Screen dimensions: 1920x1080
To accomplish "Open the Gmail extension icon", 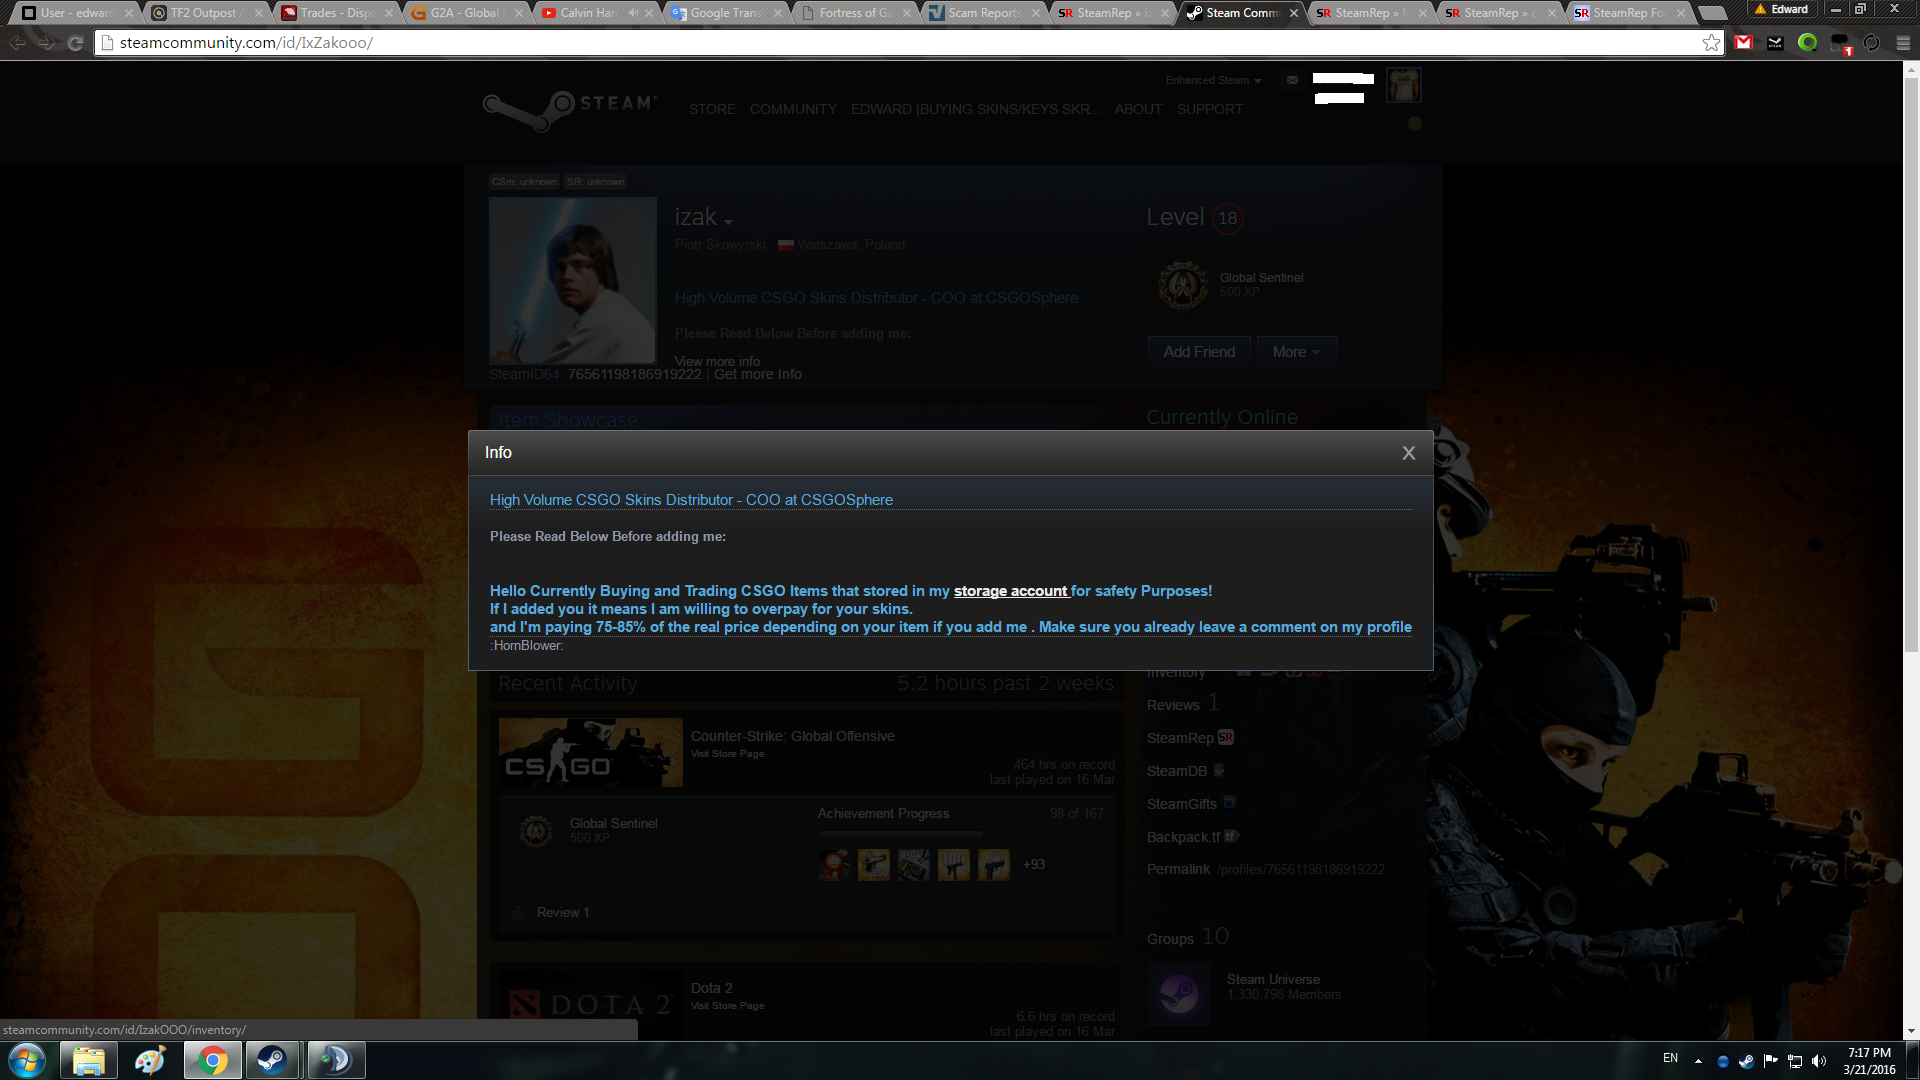I will click(1744, 43).
